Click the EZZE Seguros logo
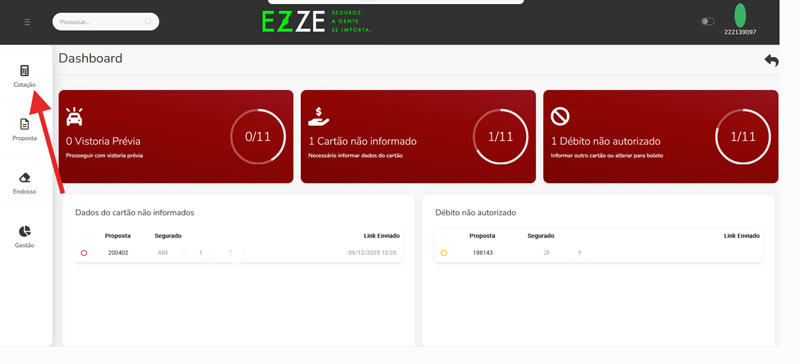The image size is (800, 364). [316, 21]
